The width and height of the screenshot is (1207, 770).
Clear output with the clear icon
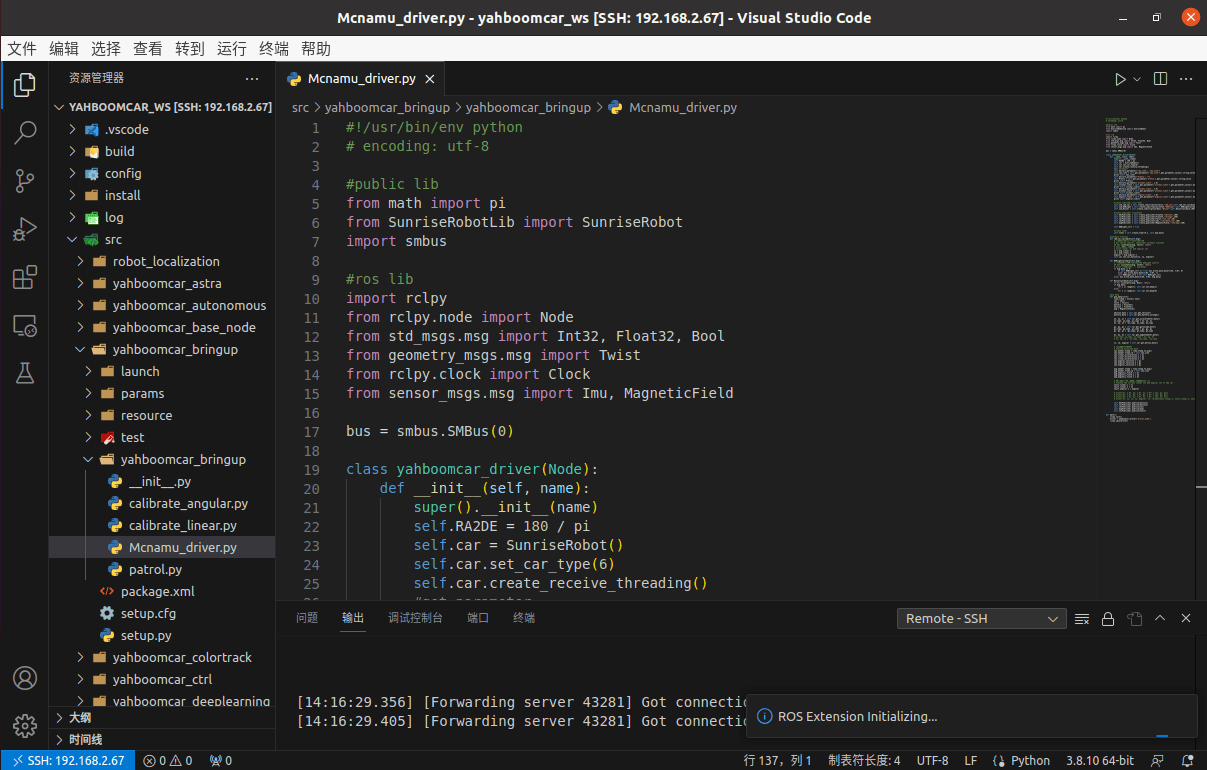pyautogui.click(x=1081, y=619)
